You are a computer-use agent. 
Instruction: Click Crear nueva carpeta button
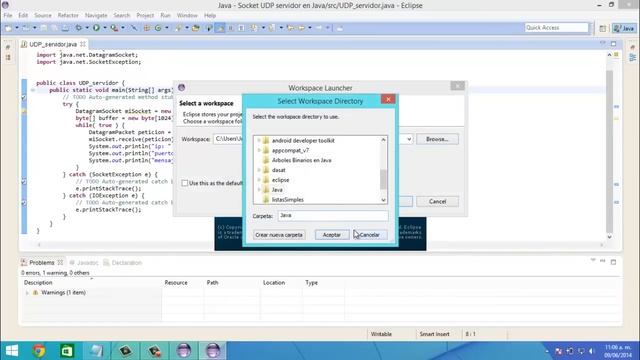coord(279,235)
